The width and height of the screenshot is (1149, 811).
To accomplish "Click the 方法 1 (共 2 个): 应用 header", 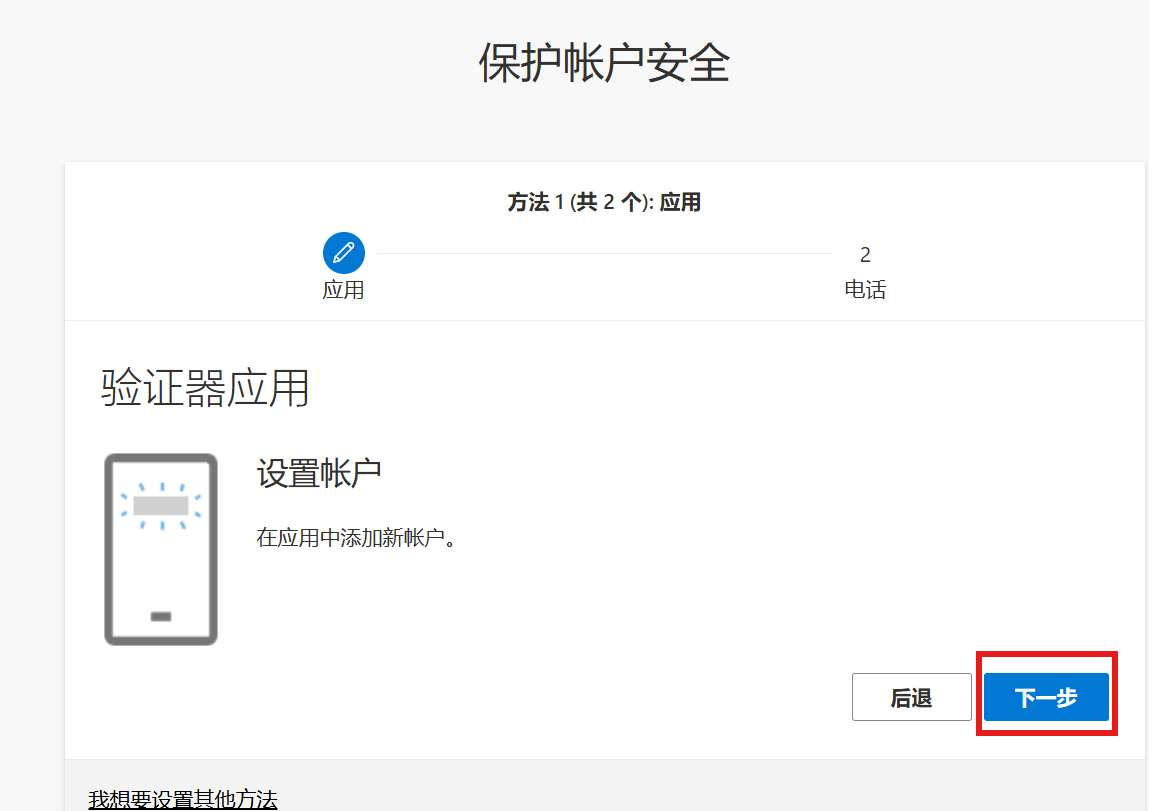I will click(x=605, y=201).
